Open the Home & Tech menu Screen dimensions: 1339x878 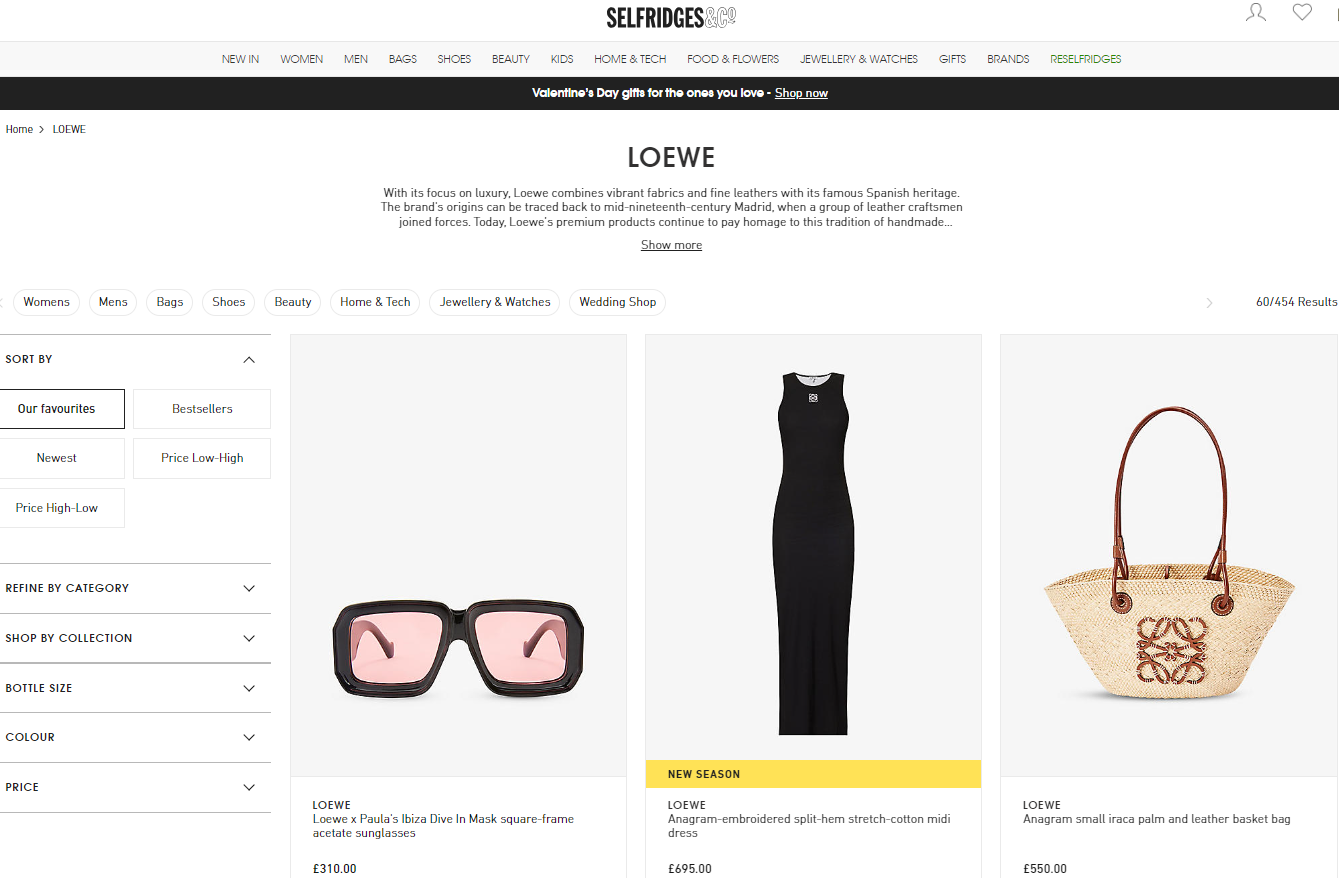(630, 59)
